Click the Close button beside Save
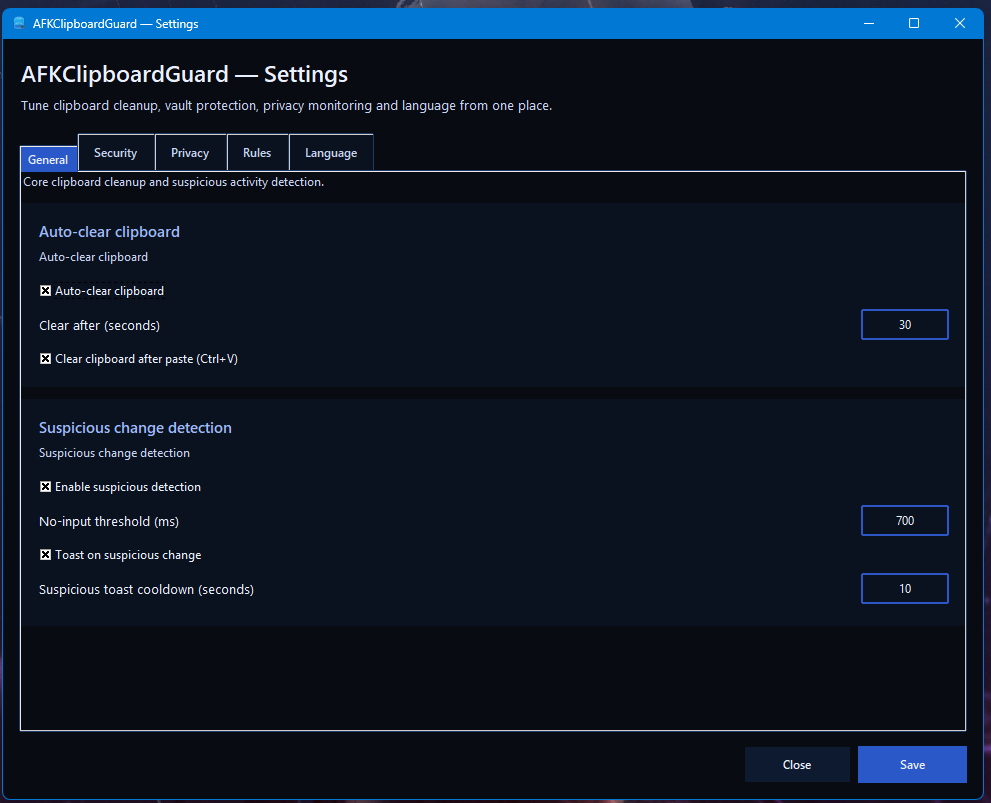This screenshot has height=803, width=991. click(796, 765)
